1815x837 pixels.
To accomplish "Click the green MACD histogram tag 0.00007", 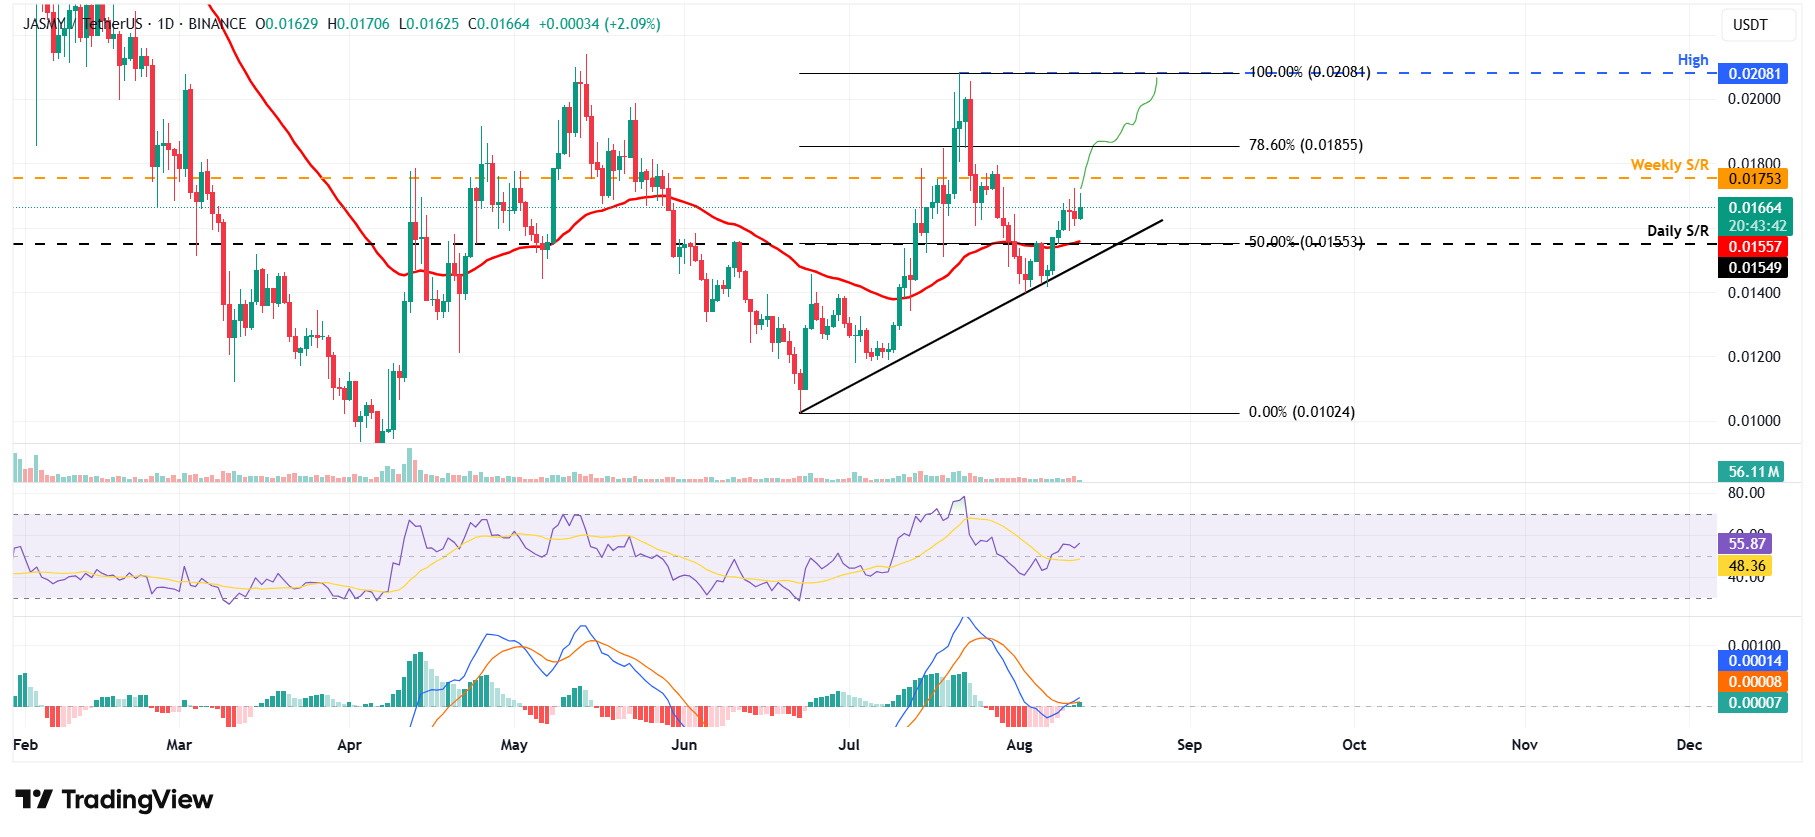I will 1755,703.
